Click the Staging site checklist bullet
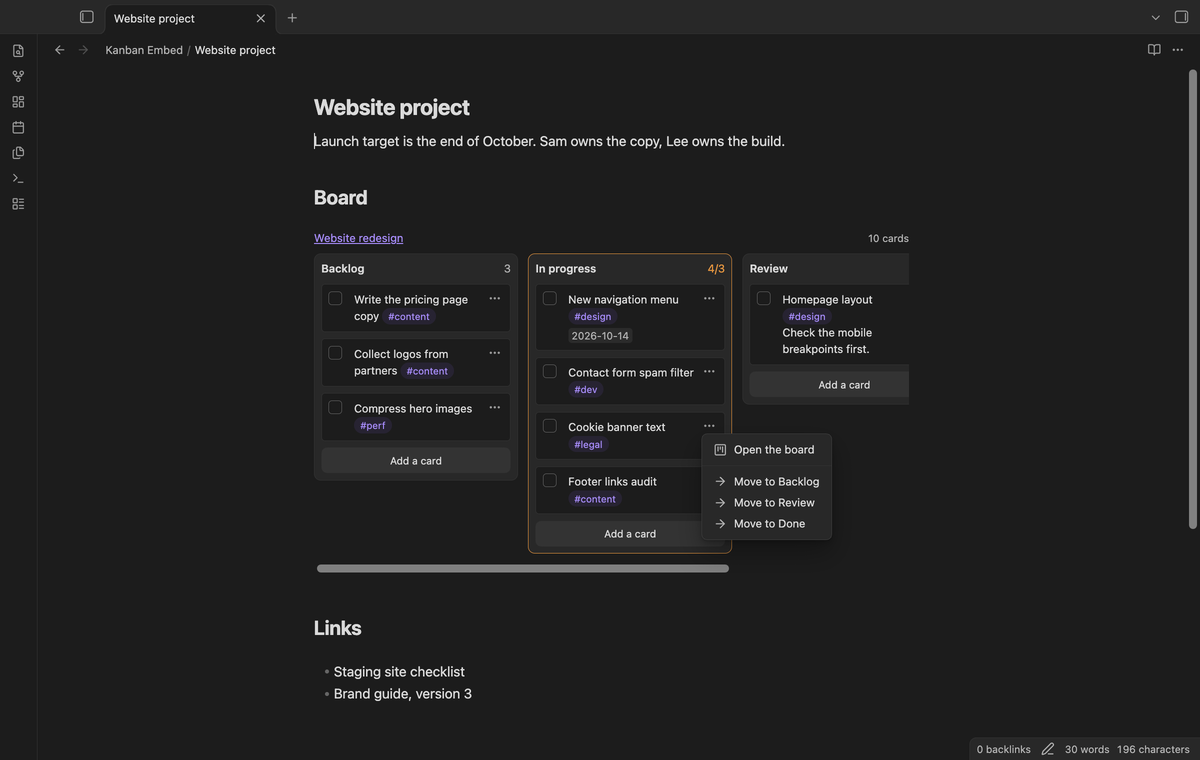This screenshot has width=1200, height=760. (x=399, y=672)
